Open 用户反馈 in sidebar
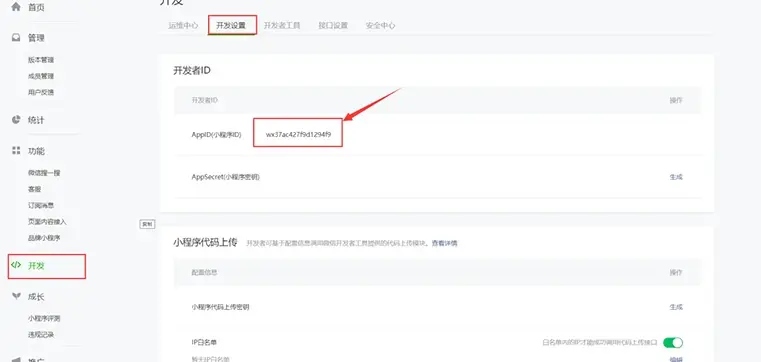This screenshot has width=761, height=362. [41, 92]
